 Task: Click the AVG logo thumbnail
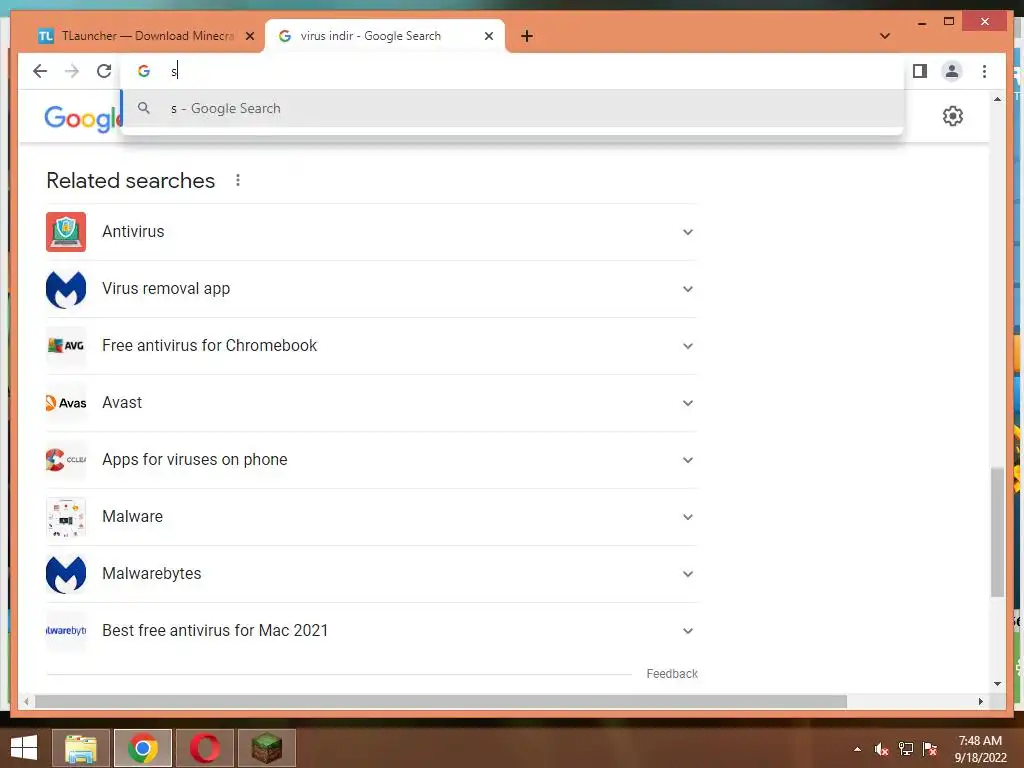click(x=66, y=345)
